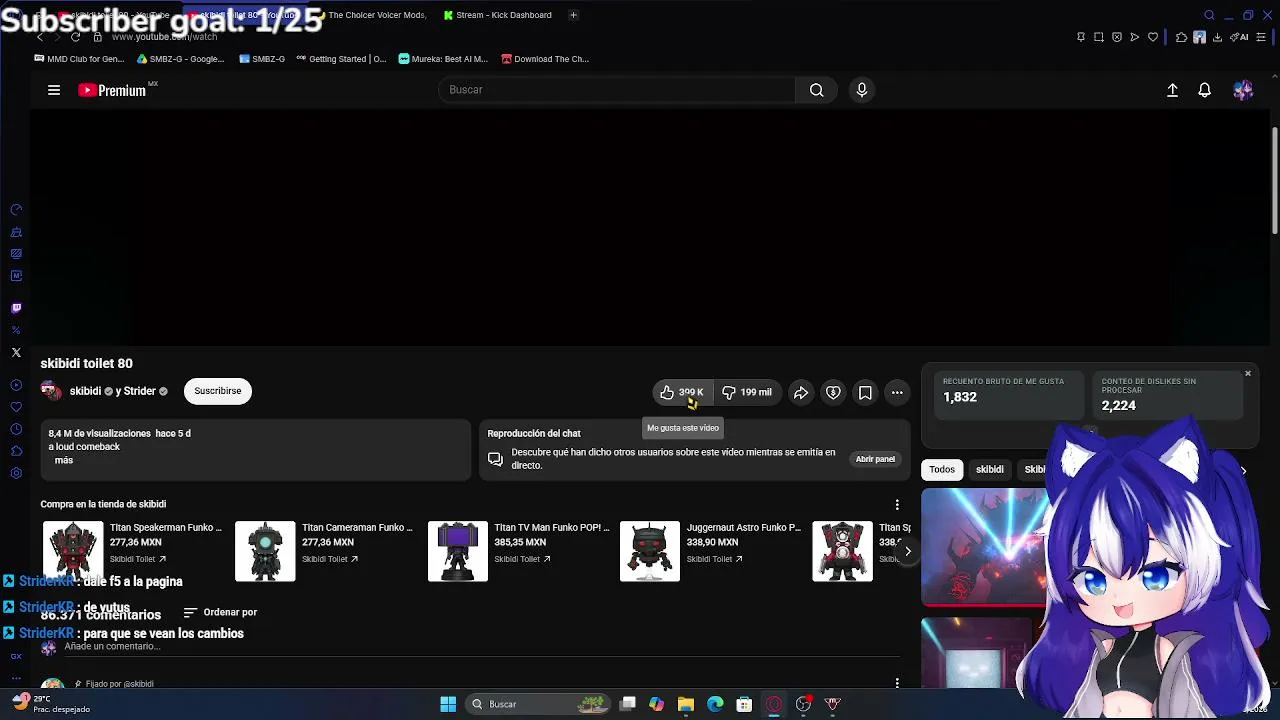Open the Getting Started bookmark
The width and height of the screenshot is (1280, 720).
pyautogui.click(x=341, y=59)
